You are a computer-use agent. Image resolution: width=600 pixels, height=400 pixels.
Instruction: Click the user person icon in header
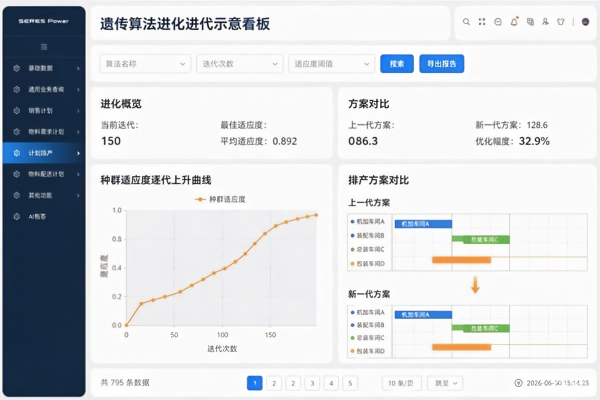[x=546, y=22]
